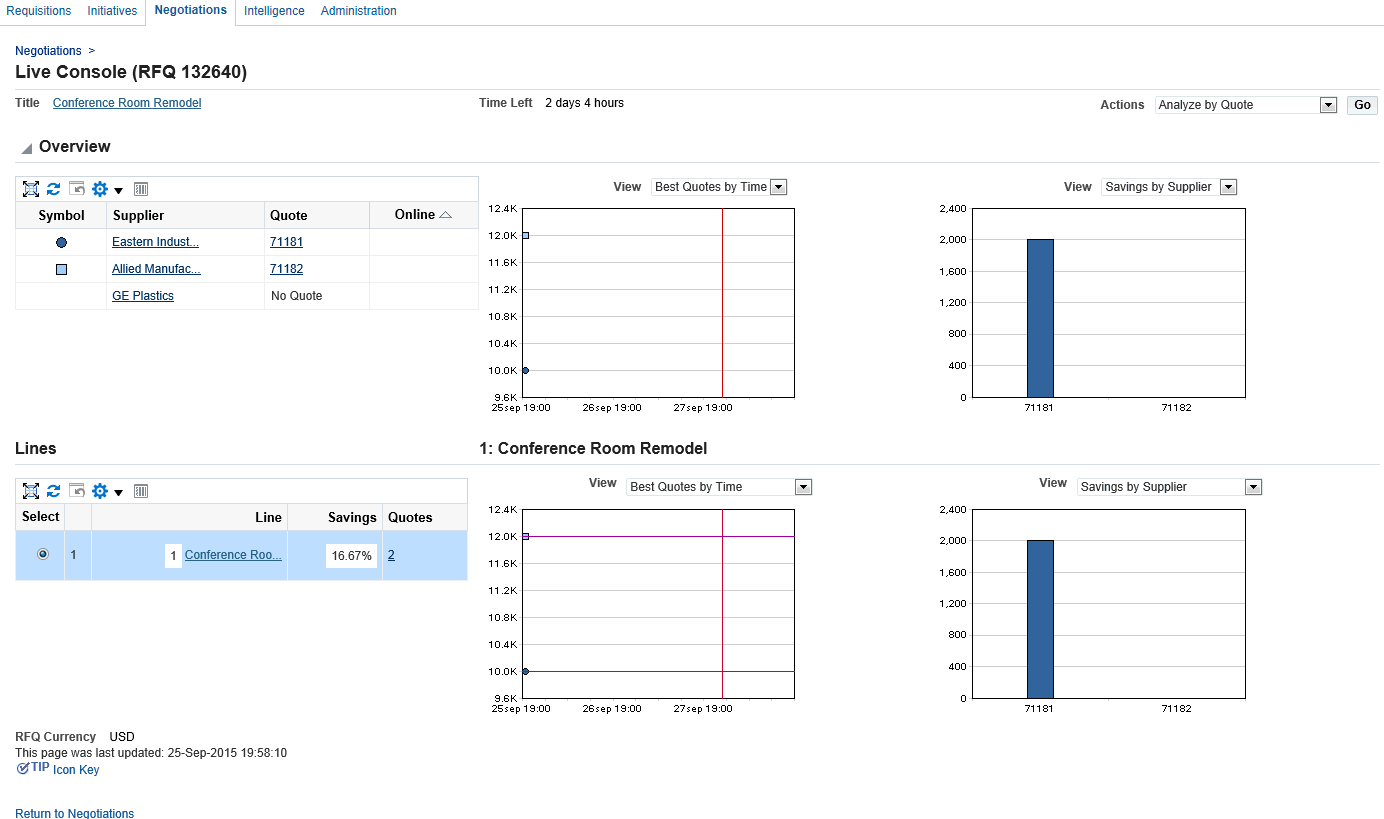The image size is (1384, 819).
Task: Open the Lines table column selector
Action: click(141, 491)
